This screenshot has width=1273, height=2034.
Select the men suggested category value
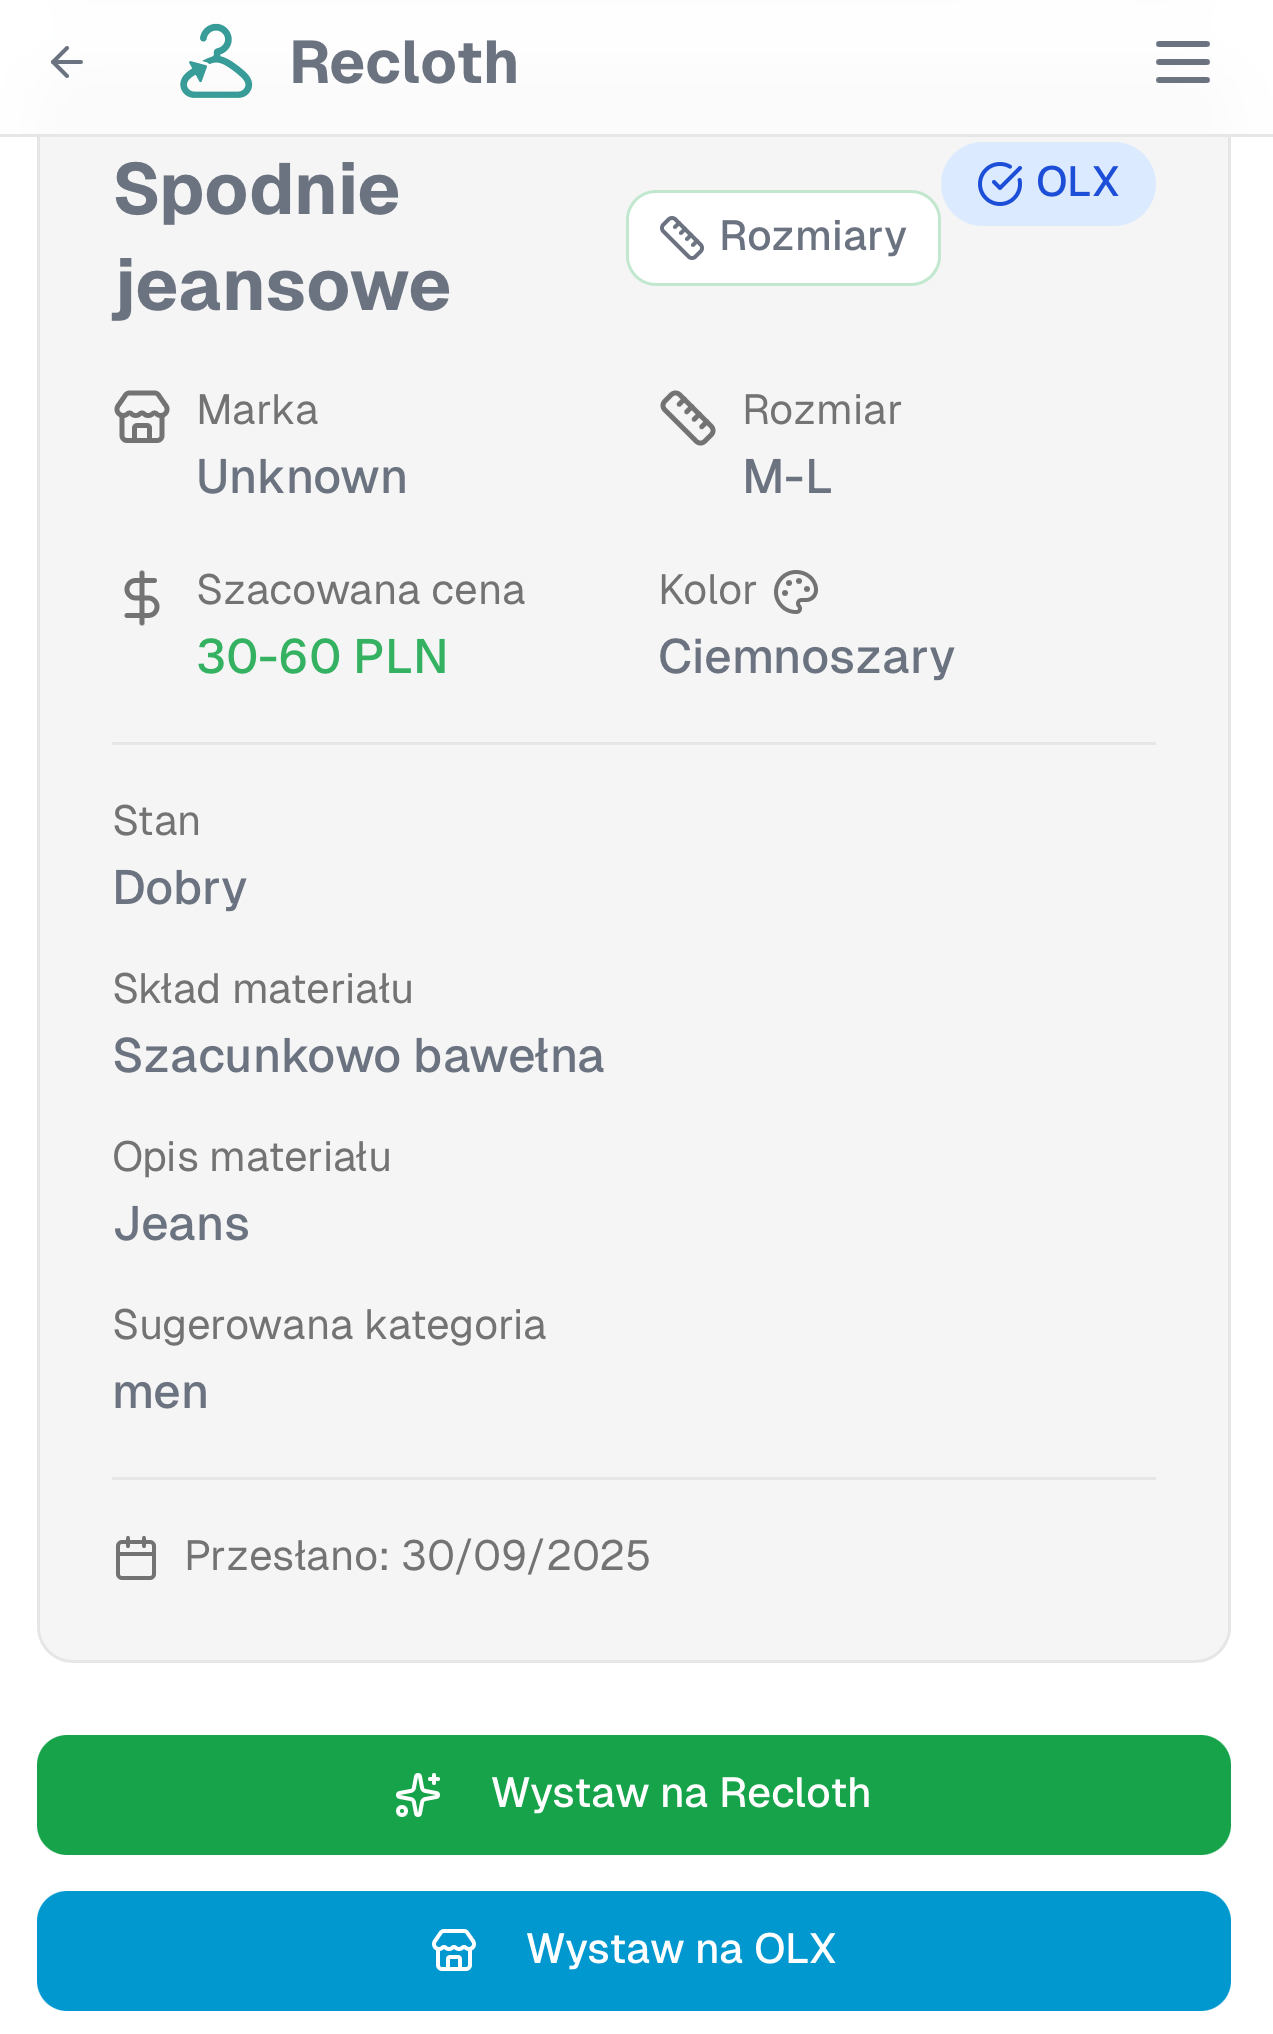tap(161, 1392)
